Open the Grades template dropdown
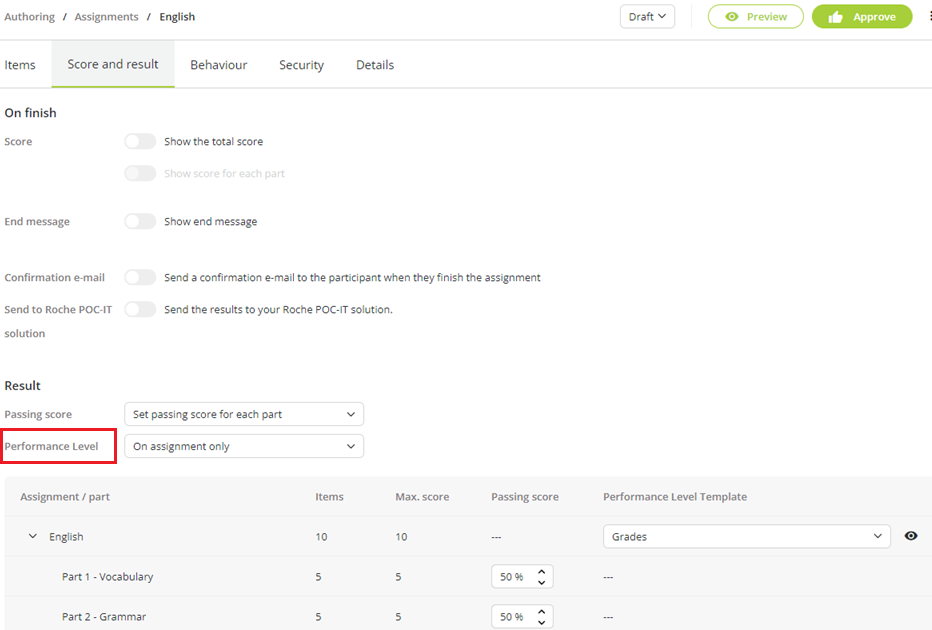This screenshot has height=630, width=932. coord(747,536)
